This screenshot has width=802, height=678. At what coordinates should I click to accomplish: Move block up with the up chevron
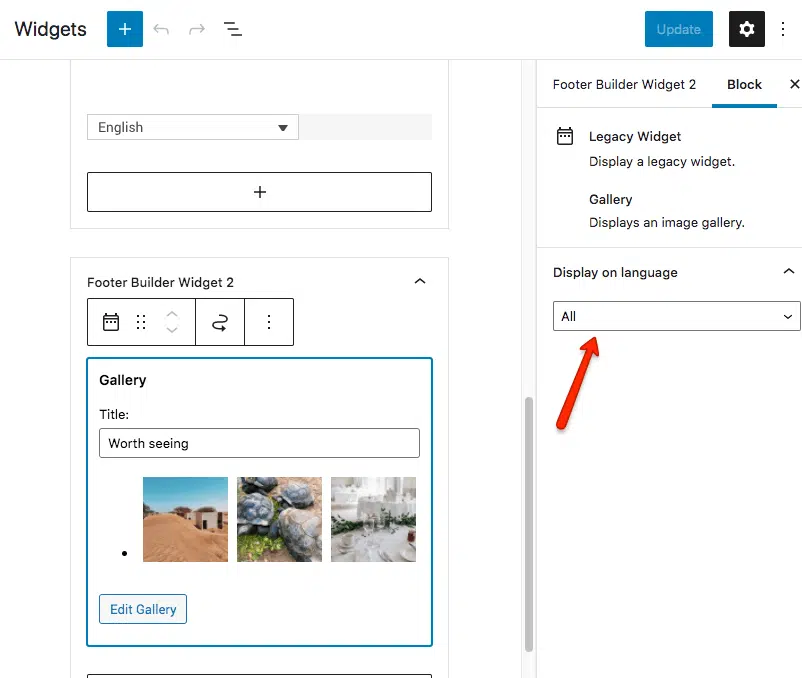click(172, 313)
